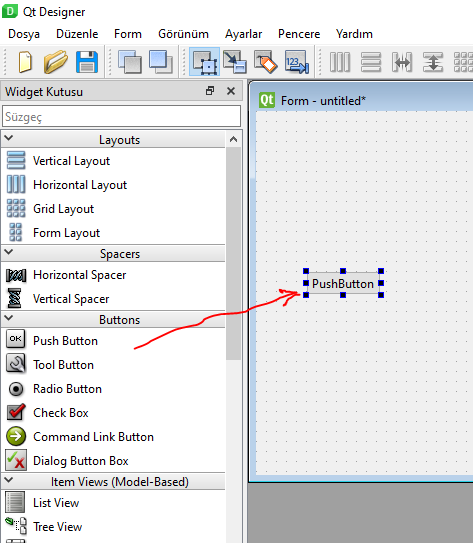Image resolution: width=473 pixels, height=543 pixels.
Task: Collapse the Layouts category
Action: coord(9,138)
